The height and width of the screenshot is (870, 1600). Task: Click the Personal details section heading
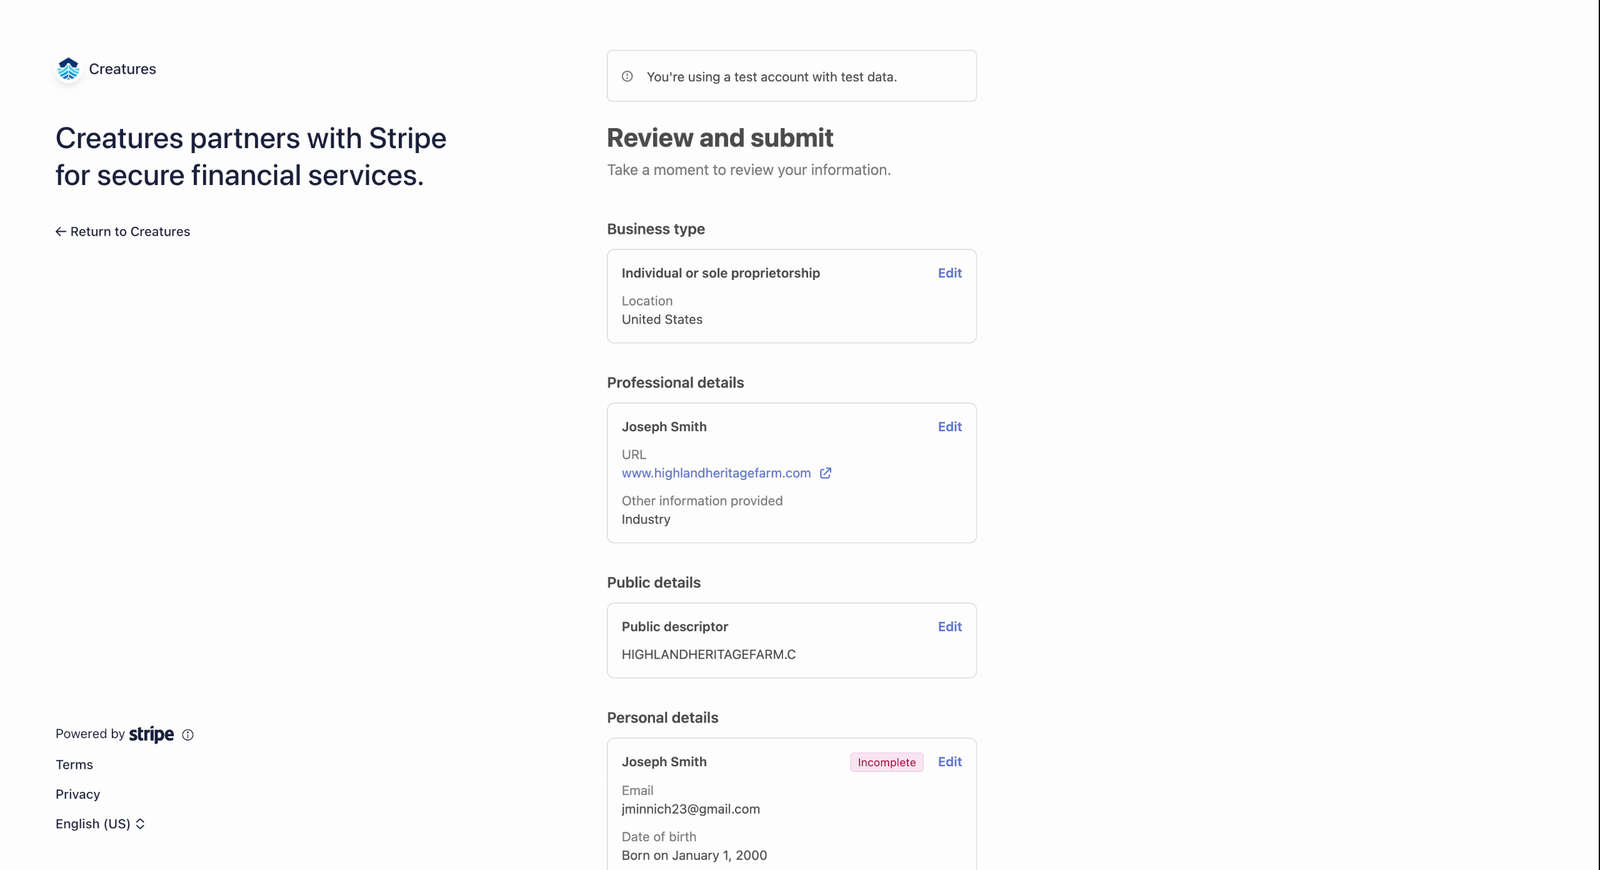coord(662,718)
